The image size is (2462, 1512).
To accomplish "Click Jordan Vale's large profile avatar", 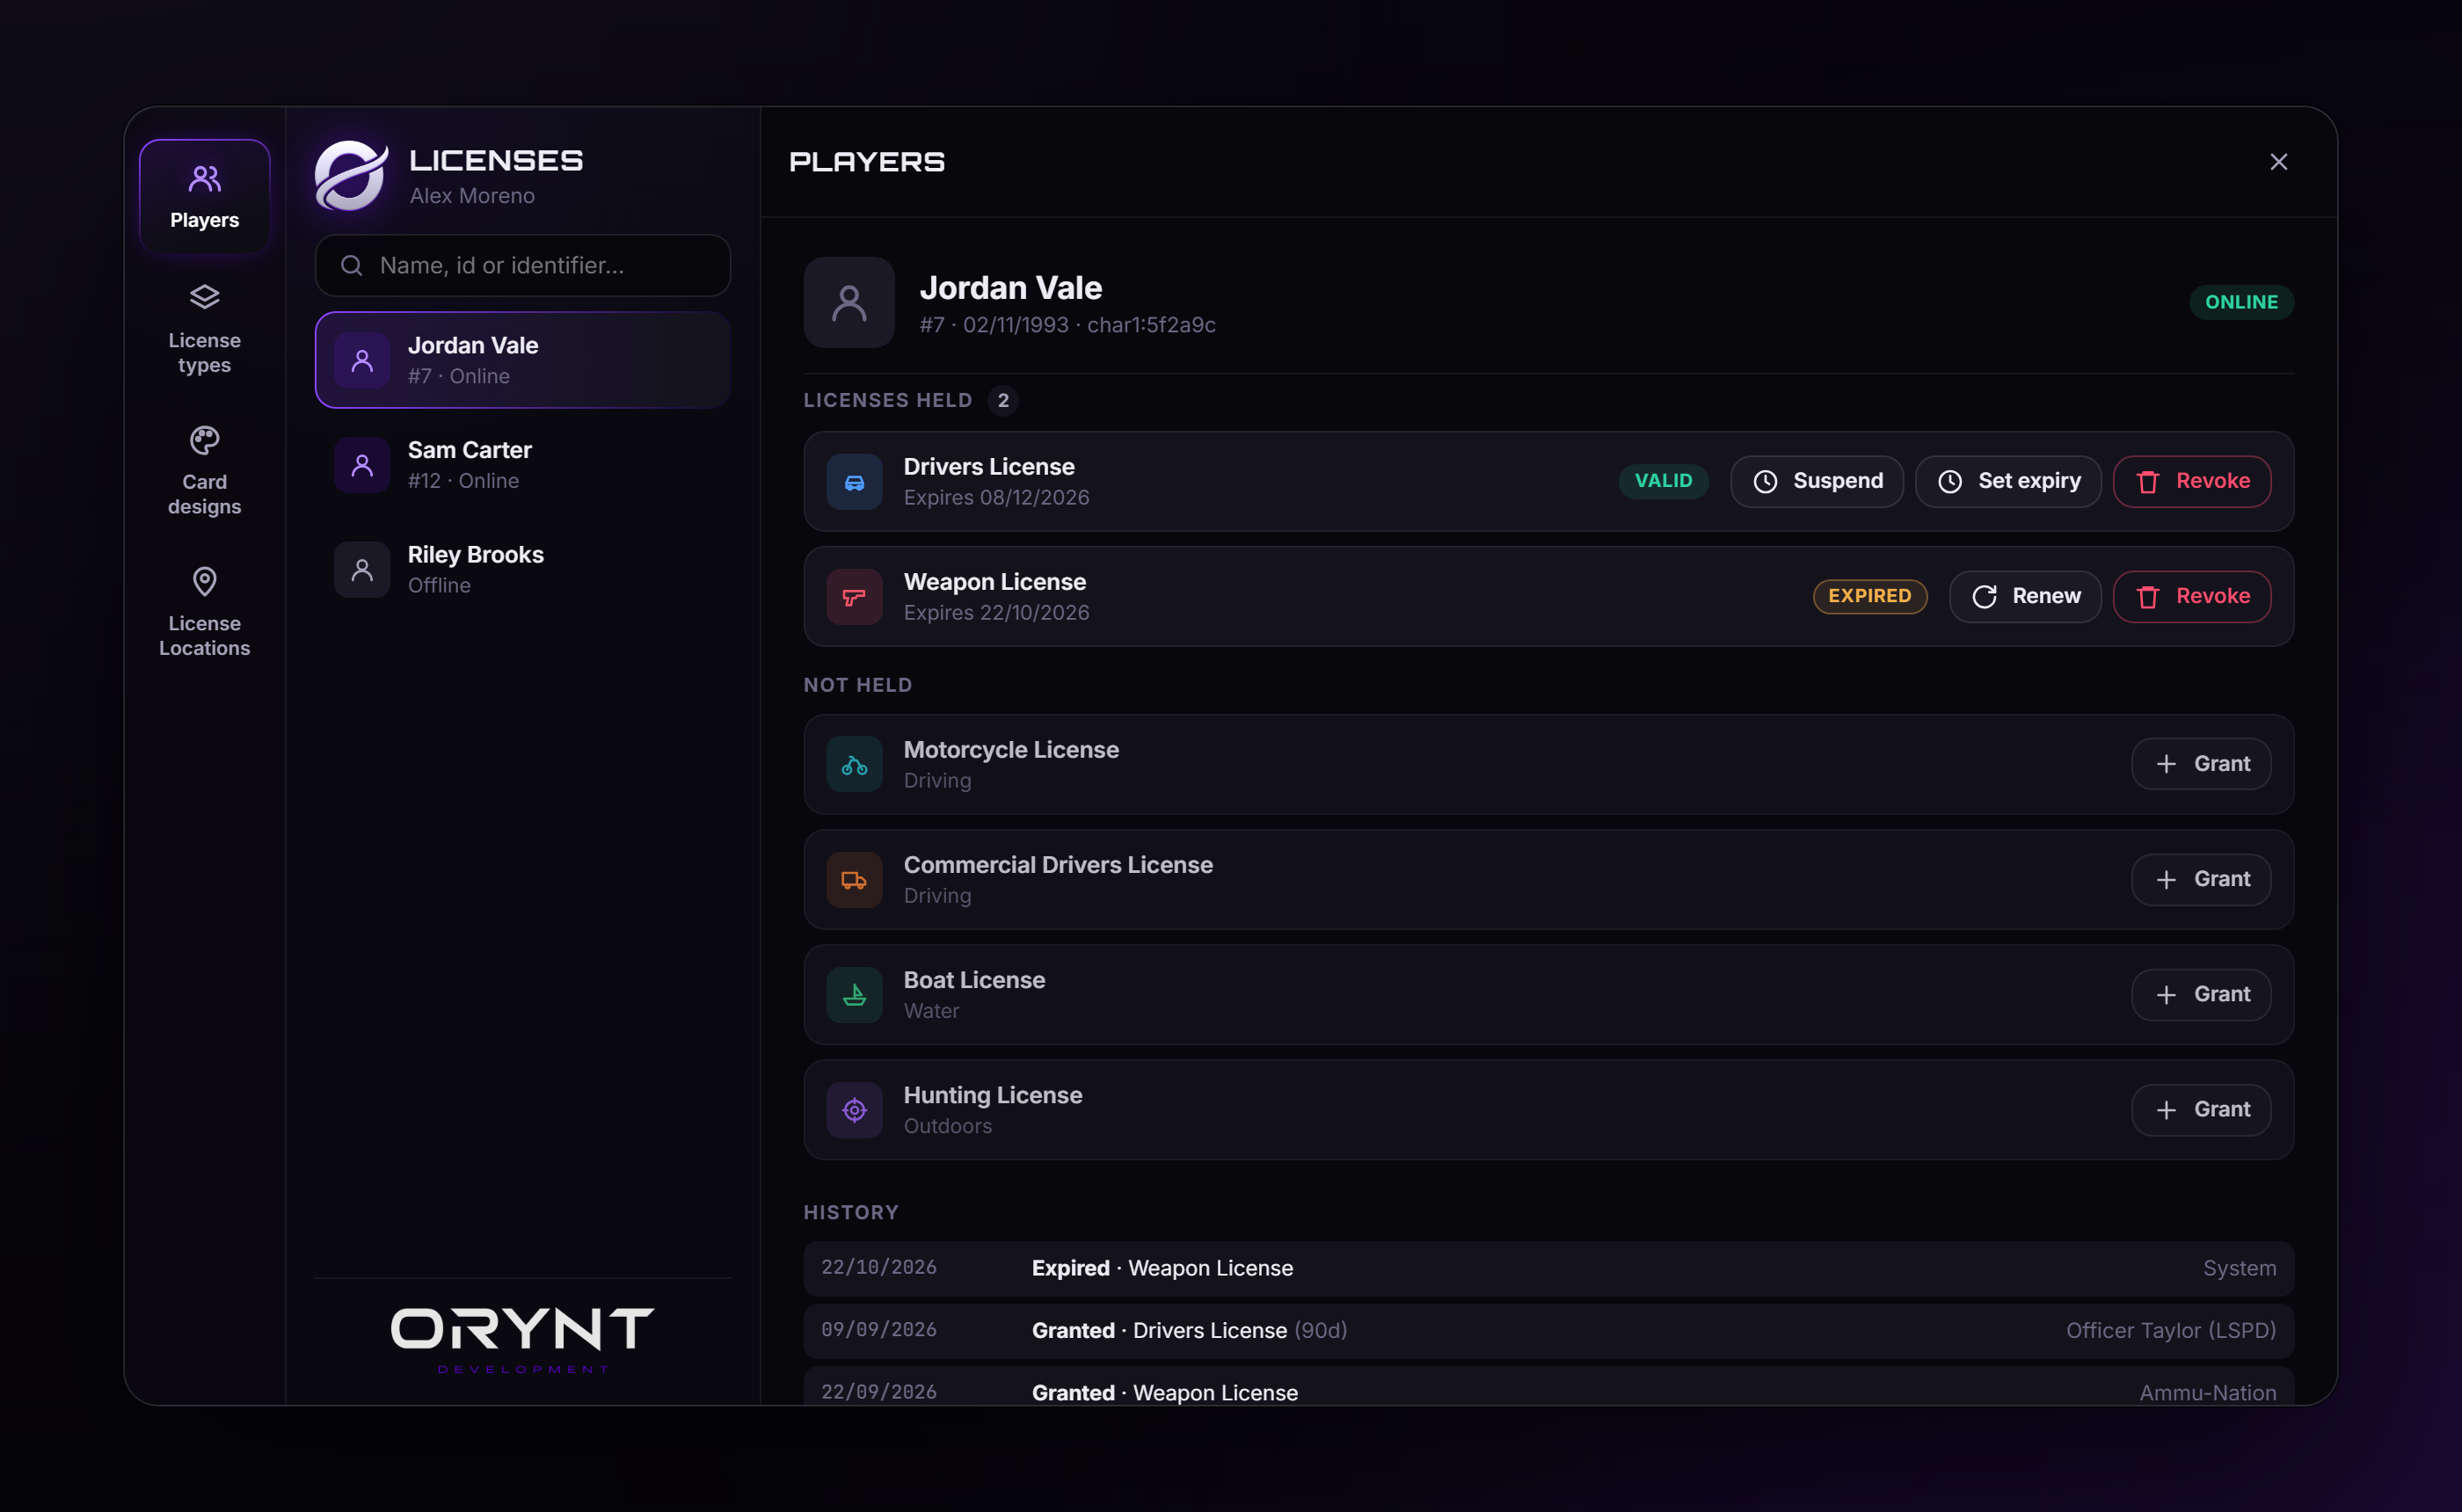I will click(849, 302).
